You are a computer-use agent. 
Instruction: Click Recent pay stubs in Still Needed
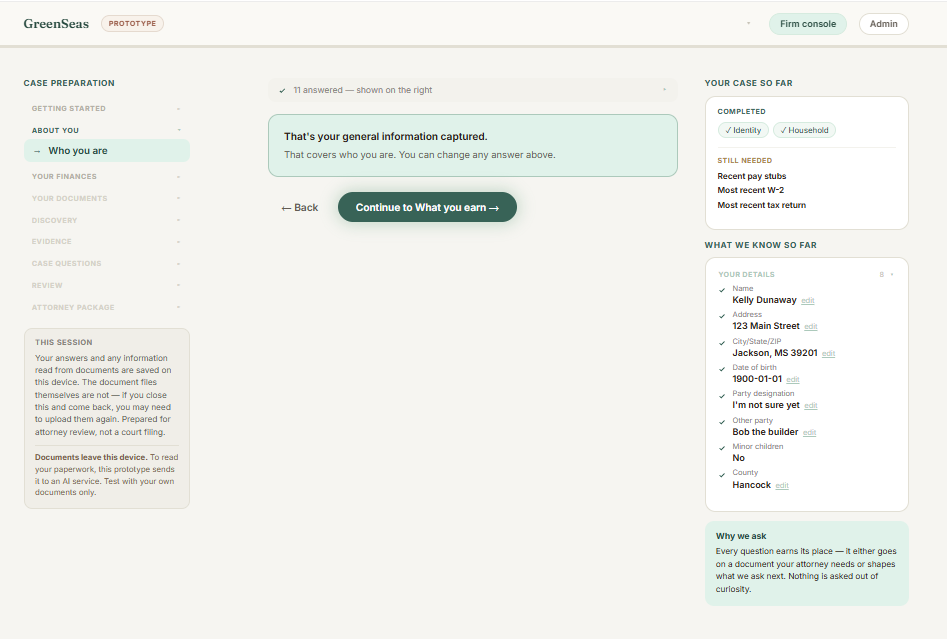[751, 176]
